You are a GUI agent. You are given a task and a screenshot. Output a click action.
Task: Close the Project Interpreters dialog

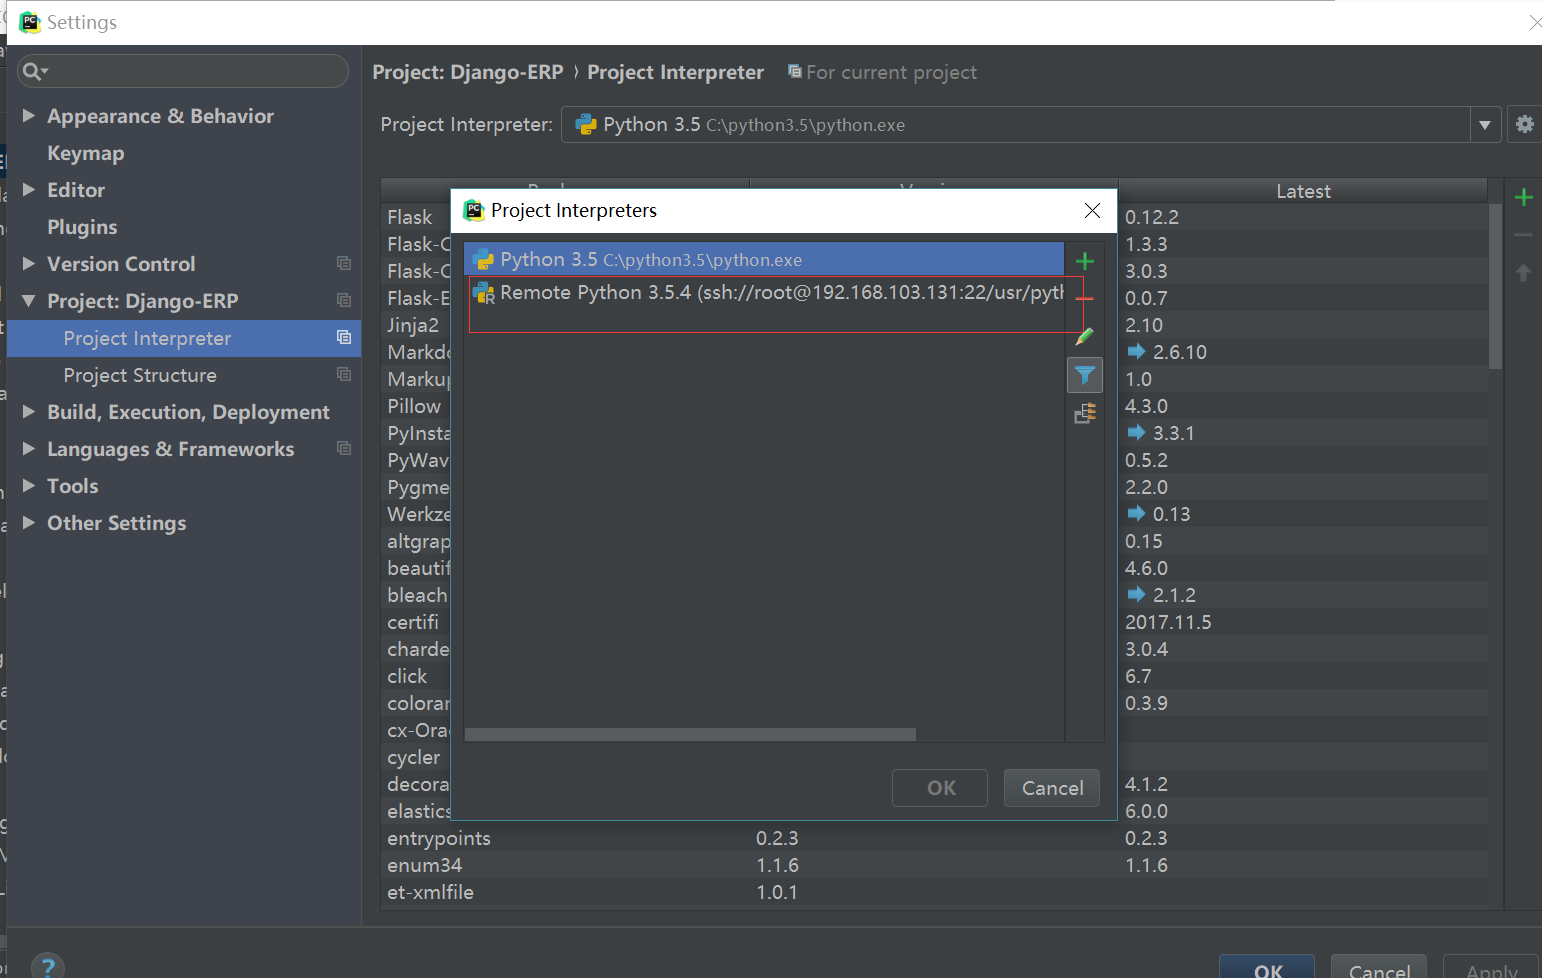(x=1092, y=210)
